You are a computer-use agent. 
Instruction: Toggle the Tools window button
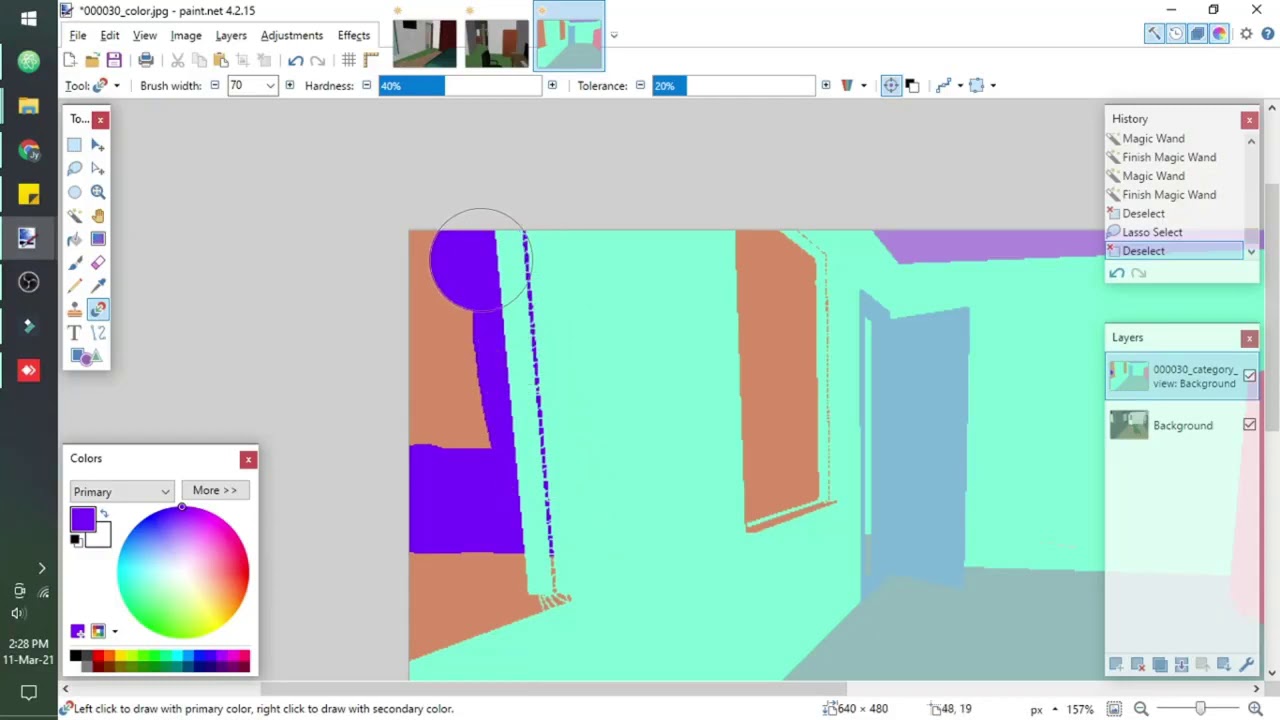[x=1154, y=34]
